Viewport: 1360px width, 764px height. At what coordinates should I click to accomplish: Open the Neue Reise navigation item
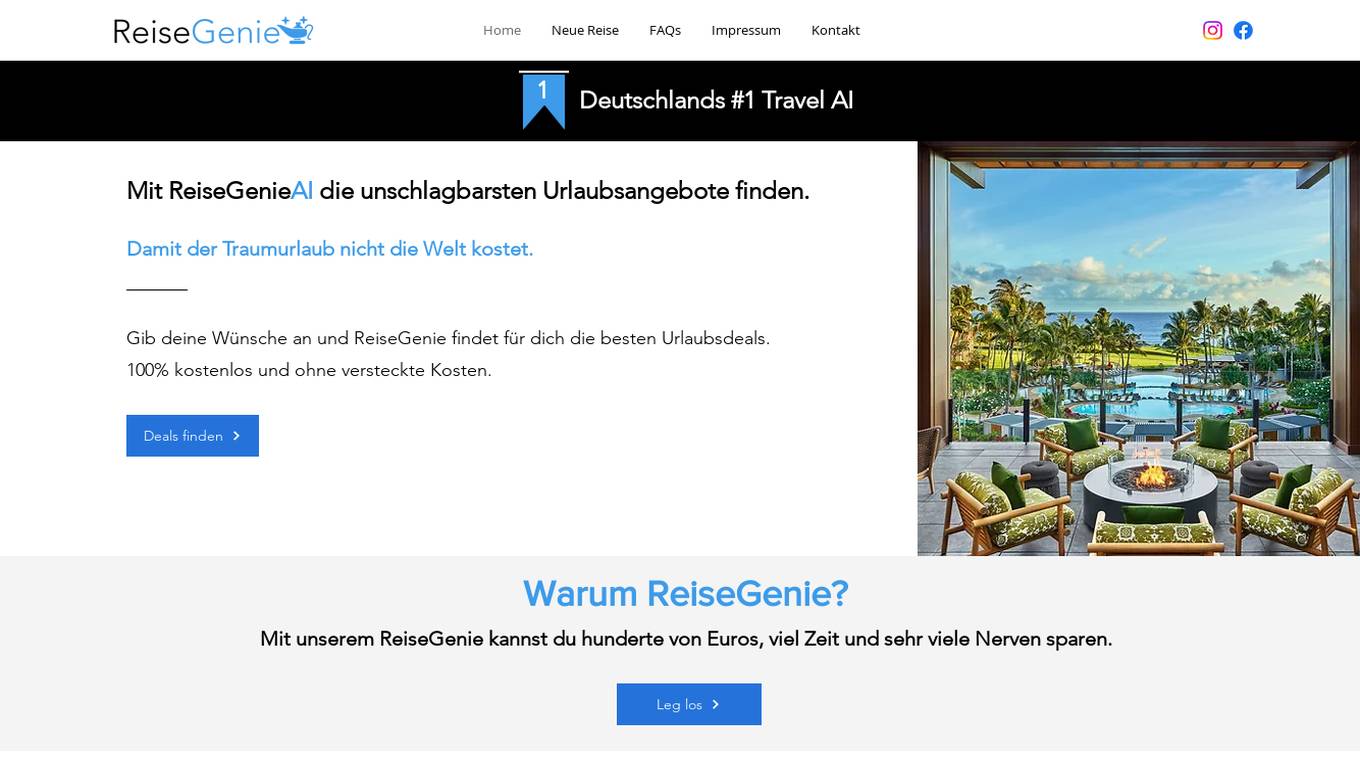(x=585, y=30)
